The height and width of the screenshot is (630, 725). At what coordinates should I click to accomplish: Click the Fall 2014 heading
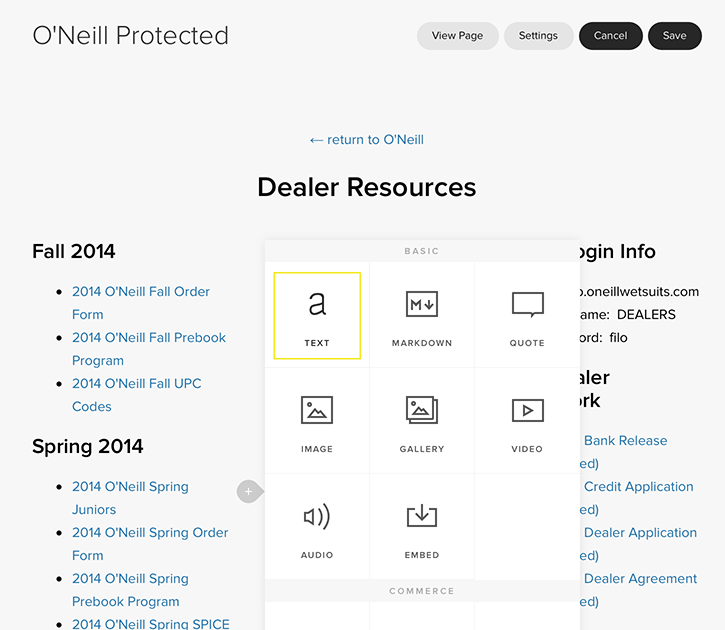74,251
